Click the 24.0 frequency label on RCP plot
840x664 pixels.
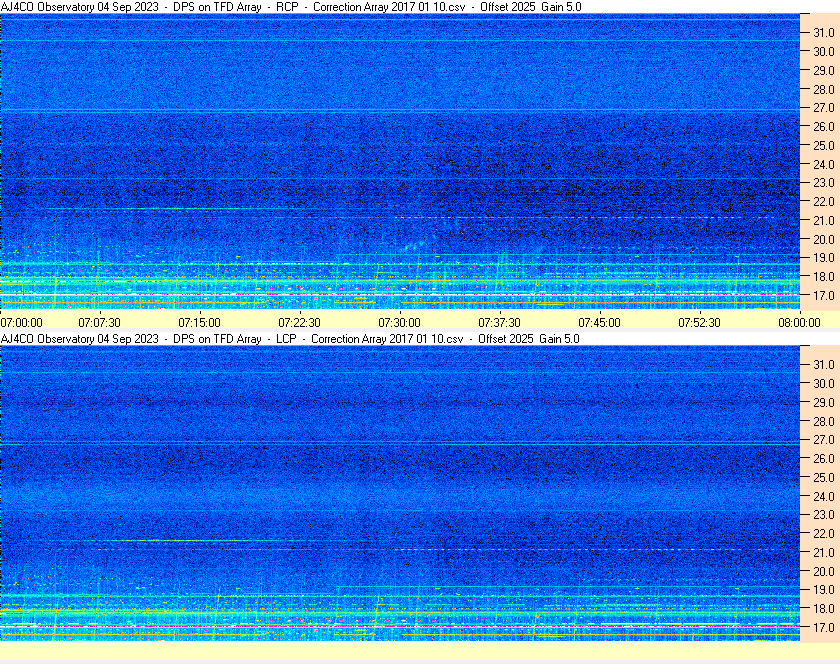click(824, 164)
